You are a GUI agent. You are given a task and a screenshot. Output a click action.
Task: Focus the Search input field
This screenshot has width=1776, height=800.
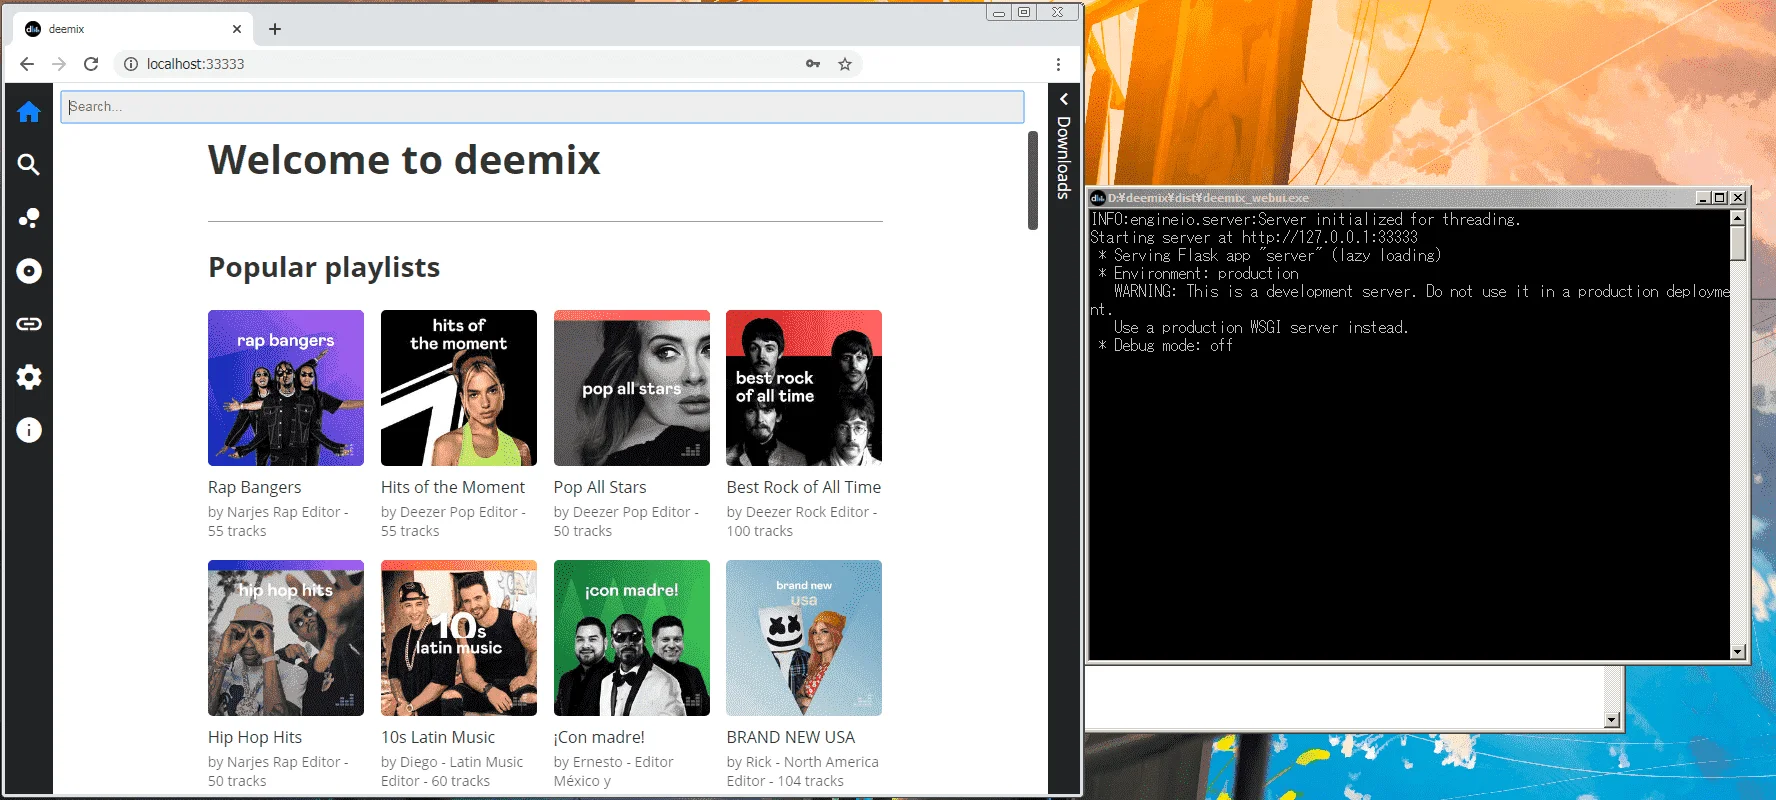[x=542, y=107]
